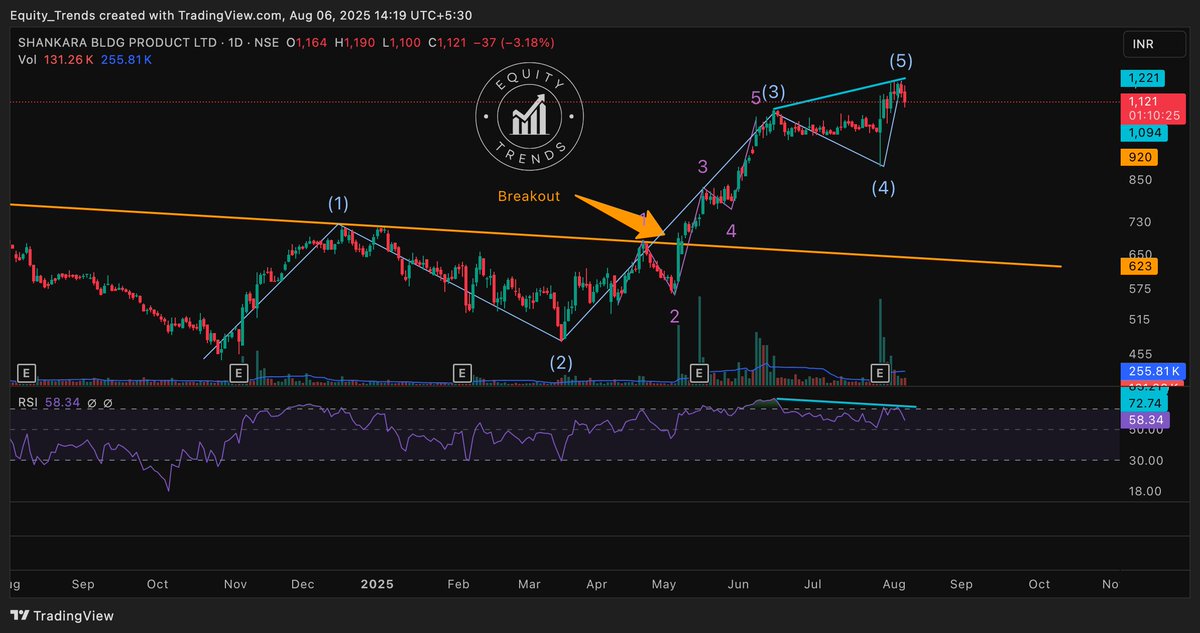Click the cyan 72.74 RSI axis tag
Screen dimensions: 1200x633
[x=1143, y=402]
